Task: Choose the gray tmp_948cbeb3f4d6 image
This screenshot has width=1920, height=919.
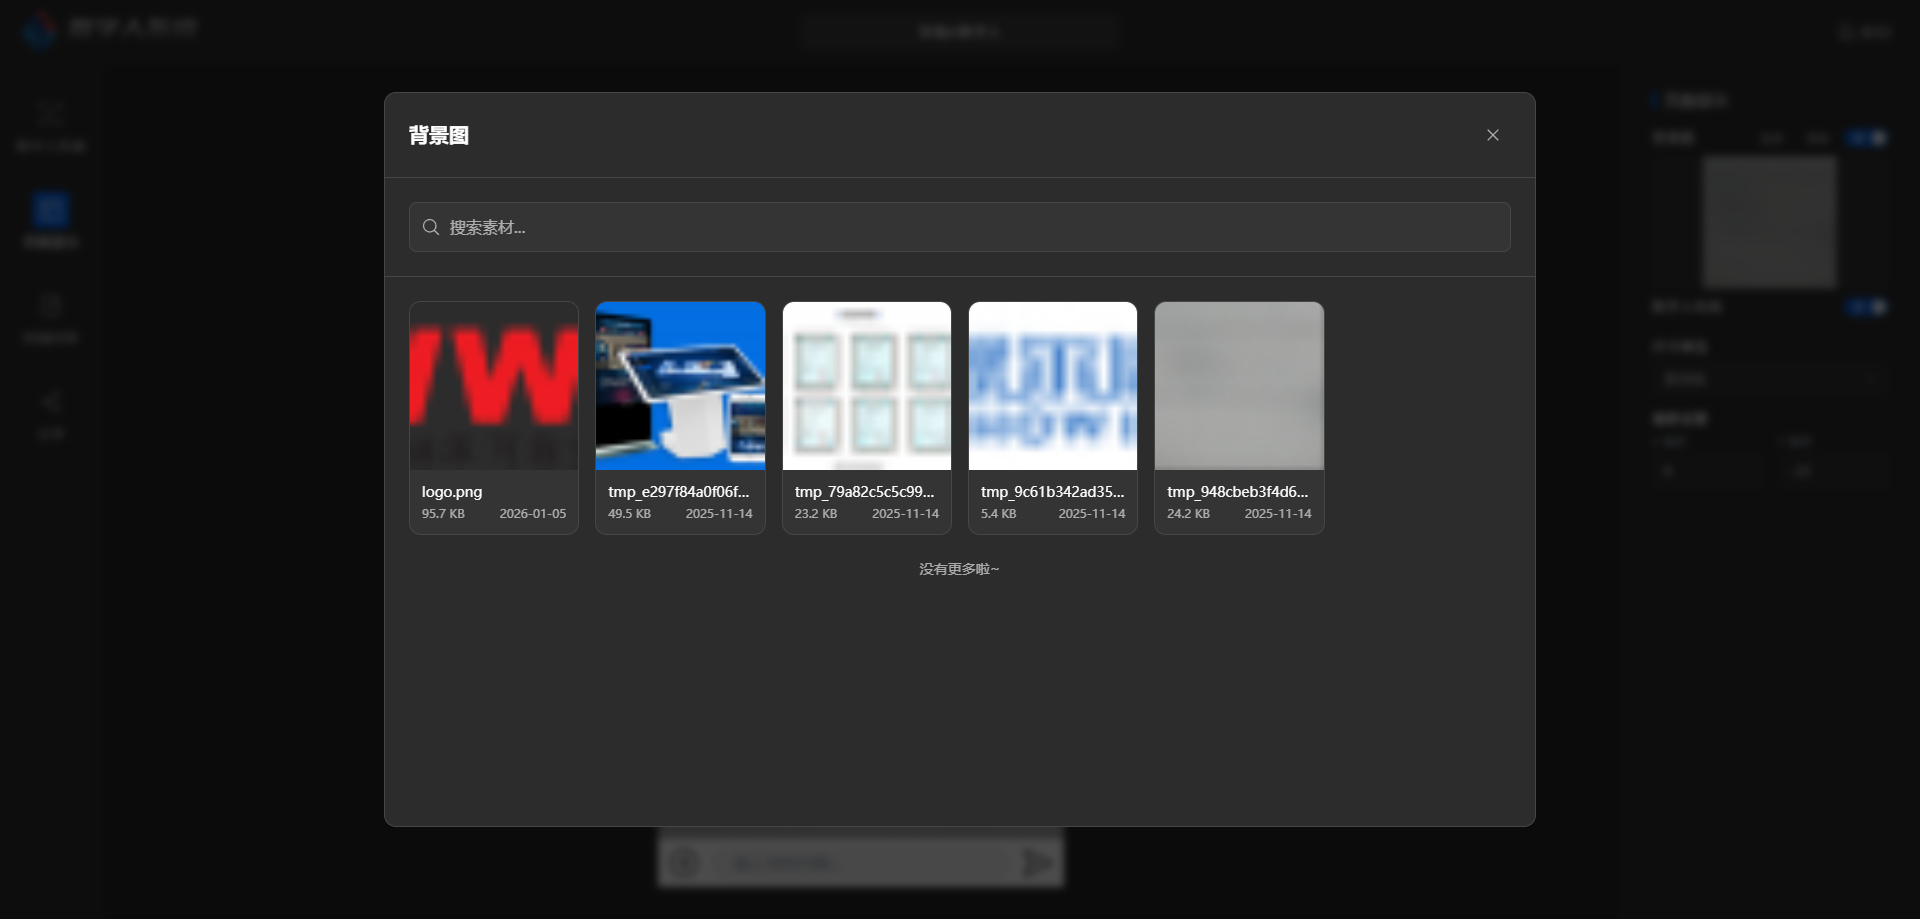Action: pyautogui.click(x=1239, y=386)
